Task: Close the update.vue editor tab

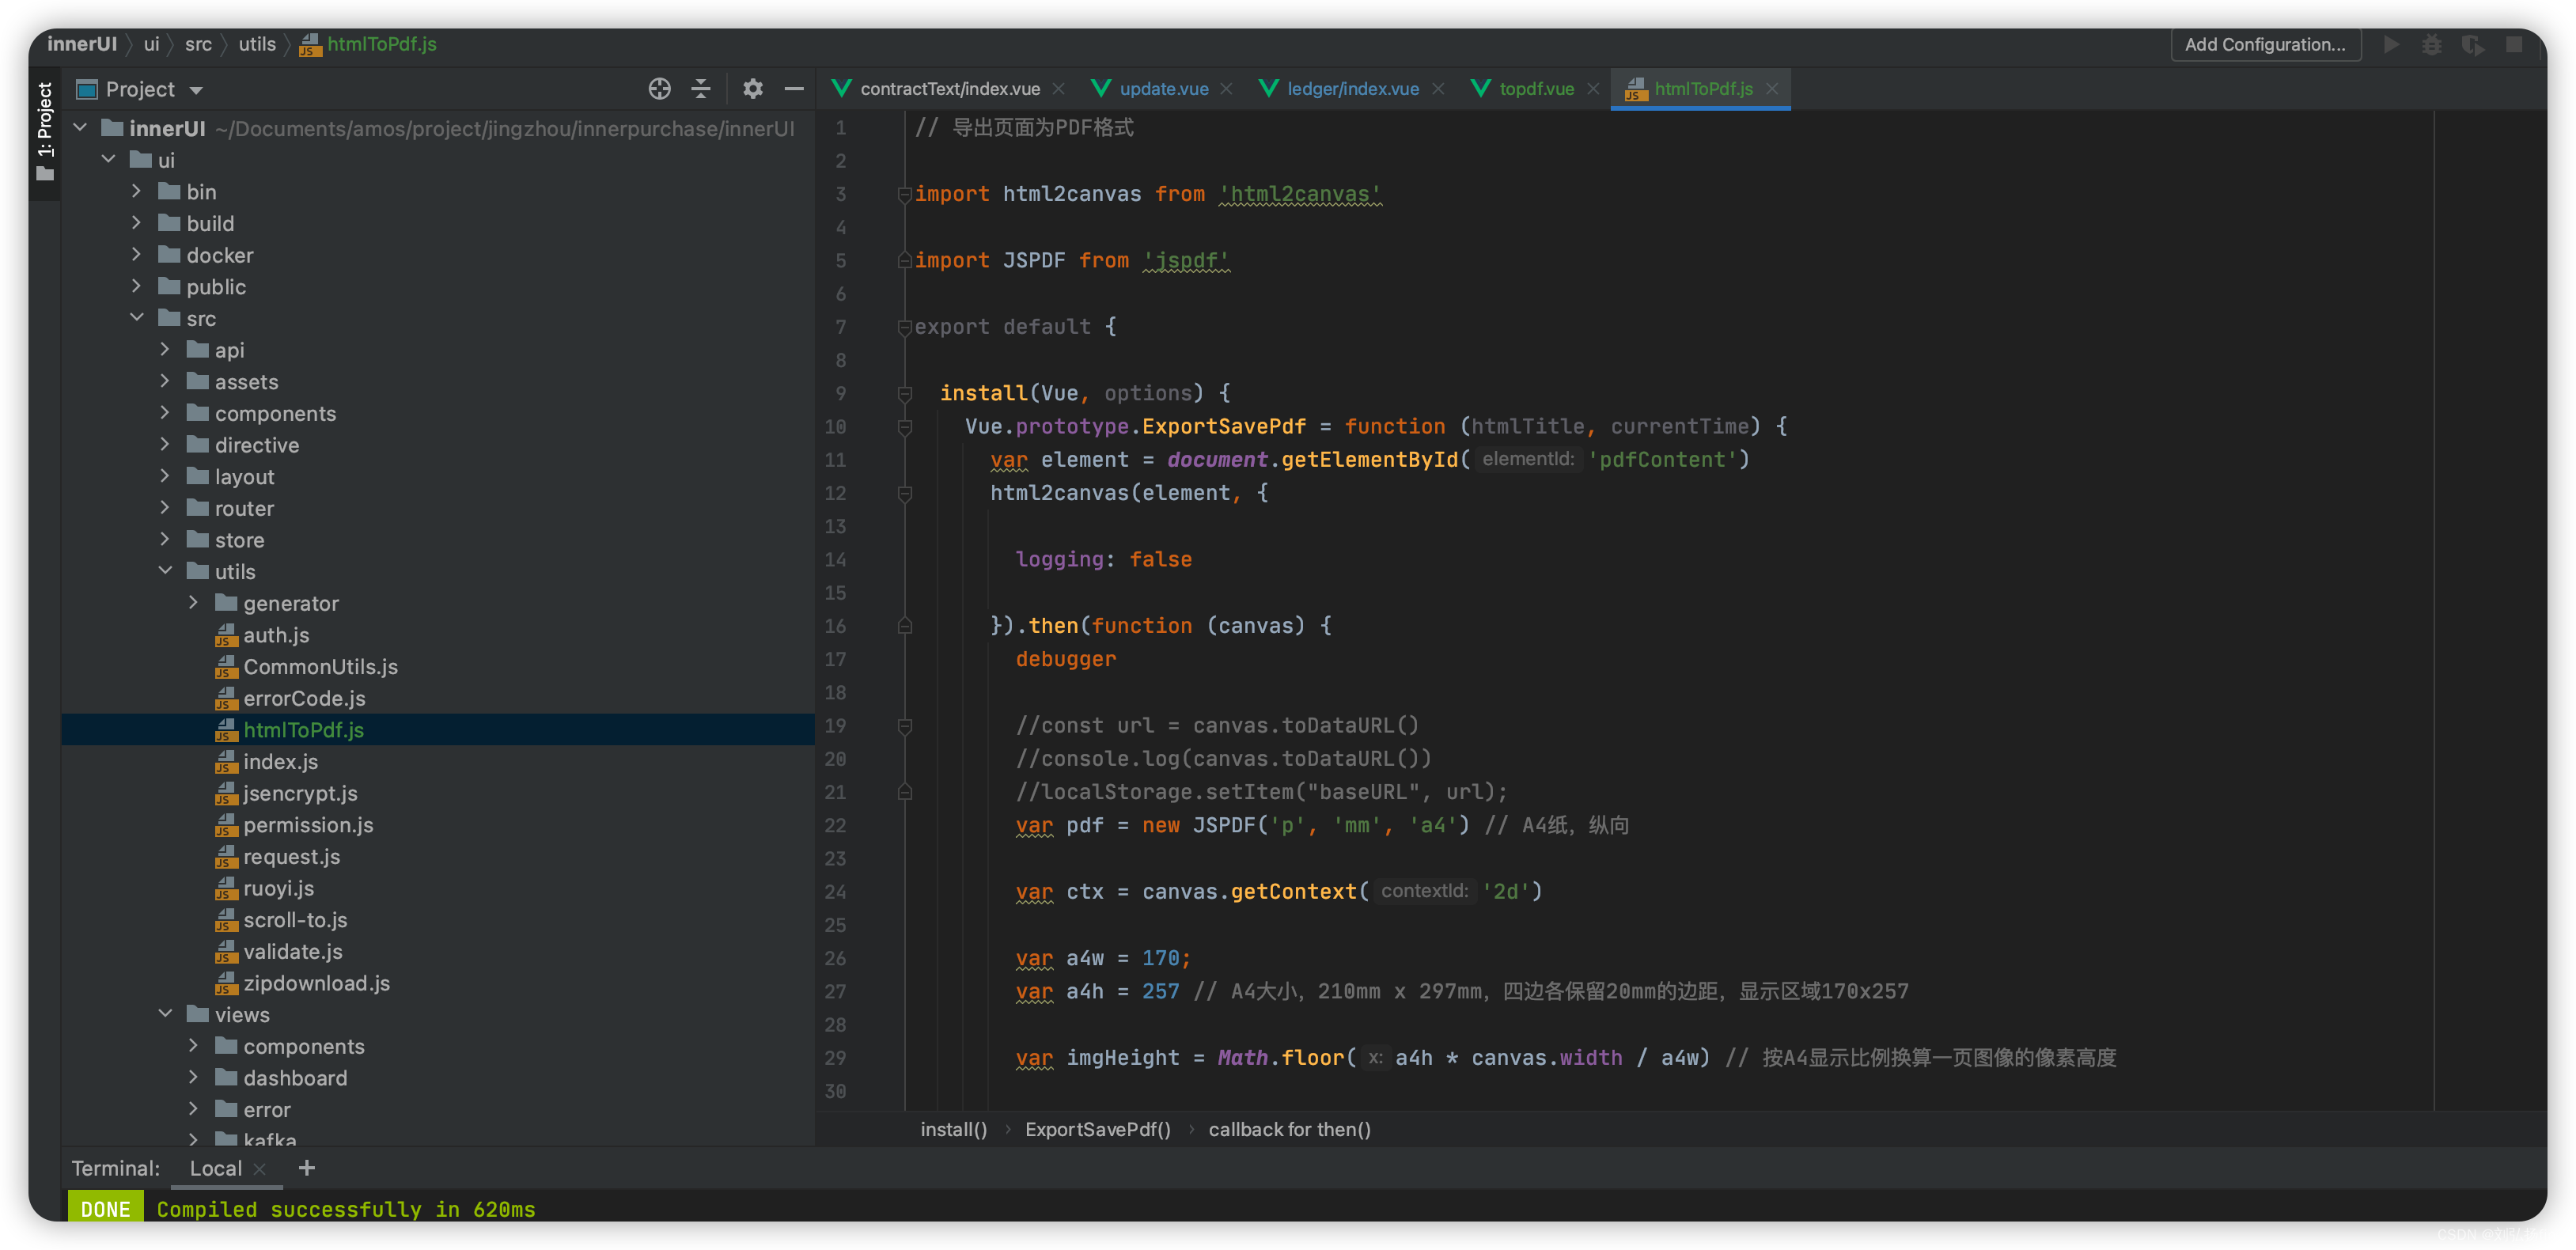Action: [1226, 89]
